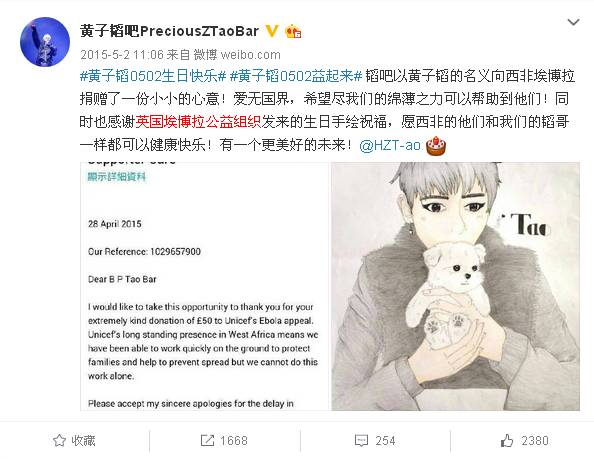Image resolution: width=594 pixels, height=459 pixels.
Task: Open hashtag #黄子韬0502益起来#
Action: point(296,76)
